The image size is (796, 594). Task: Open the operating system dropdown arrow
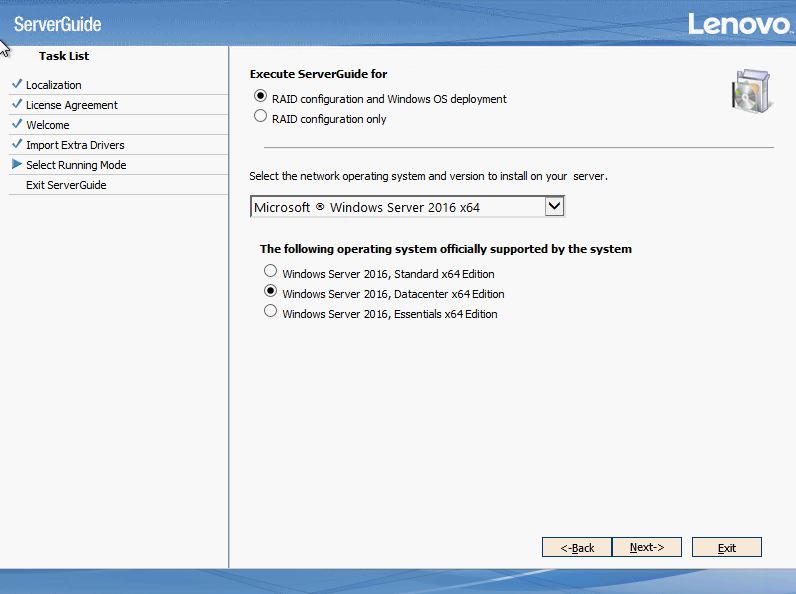[554, 206]
